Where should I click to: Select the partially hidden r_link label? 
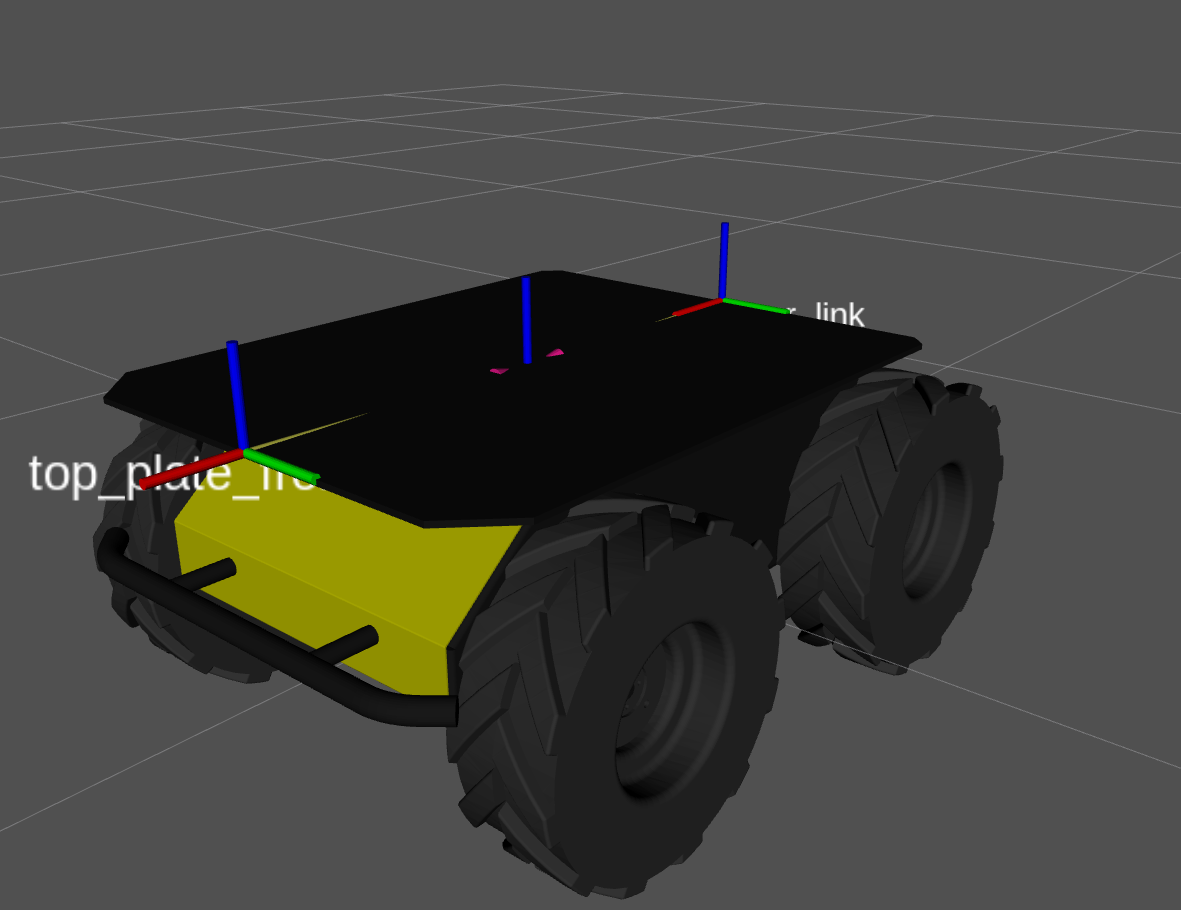click(x=825, y=316)
